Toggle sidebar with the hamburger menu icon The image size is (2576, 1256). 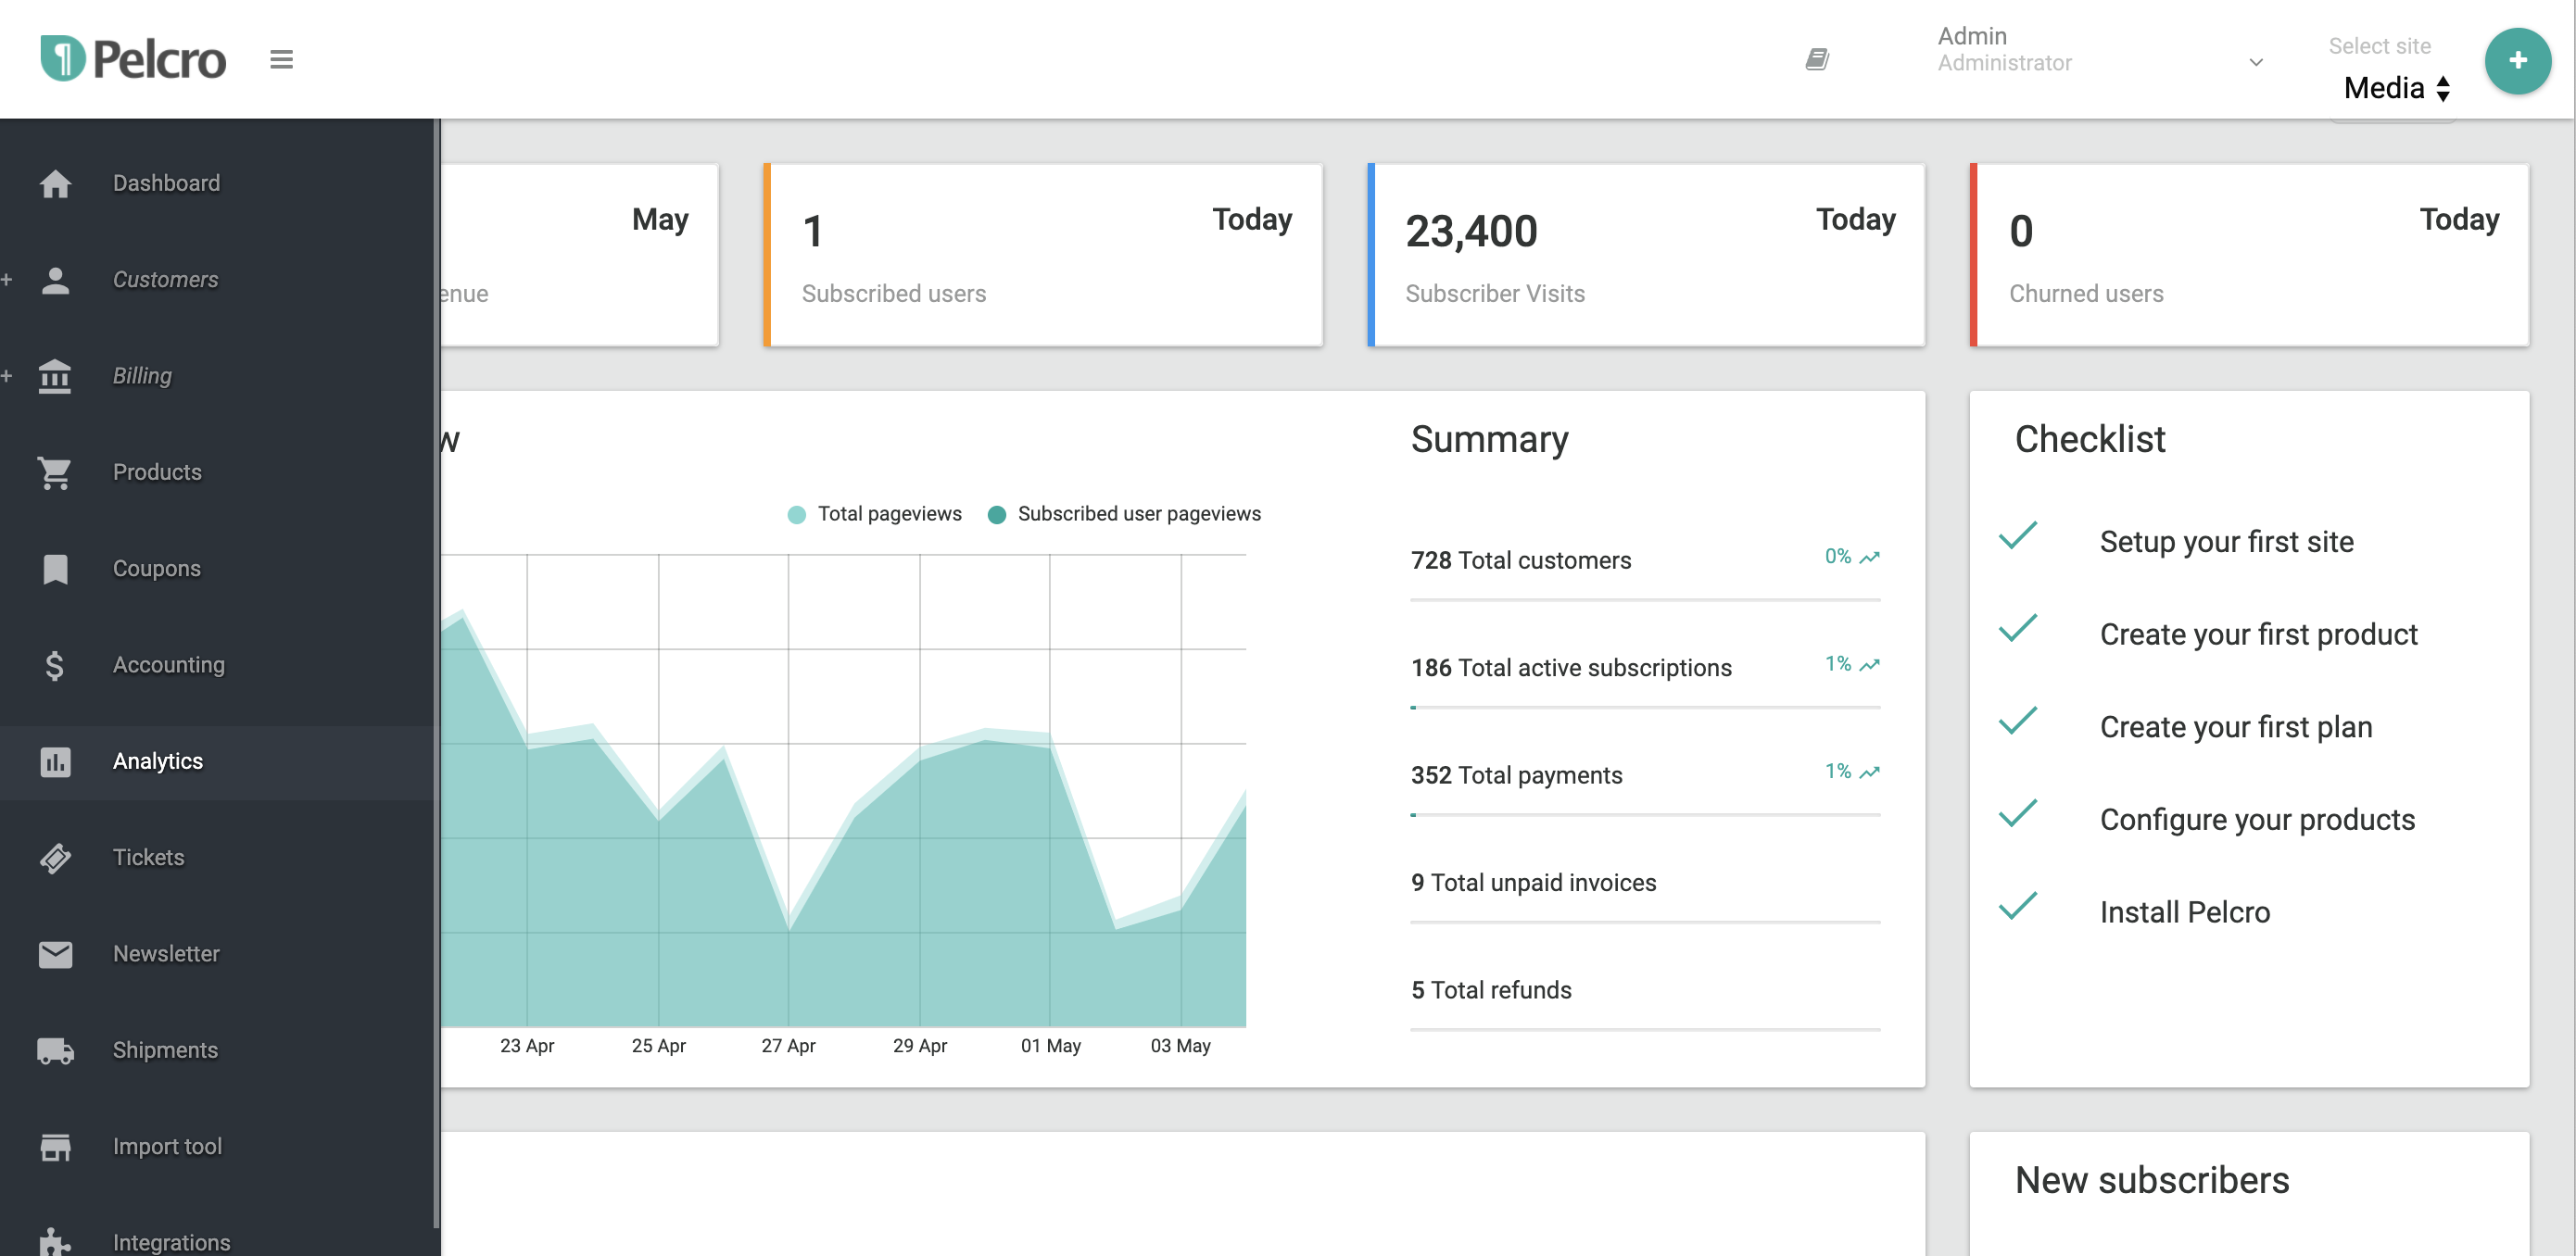(281, 60)
